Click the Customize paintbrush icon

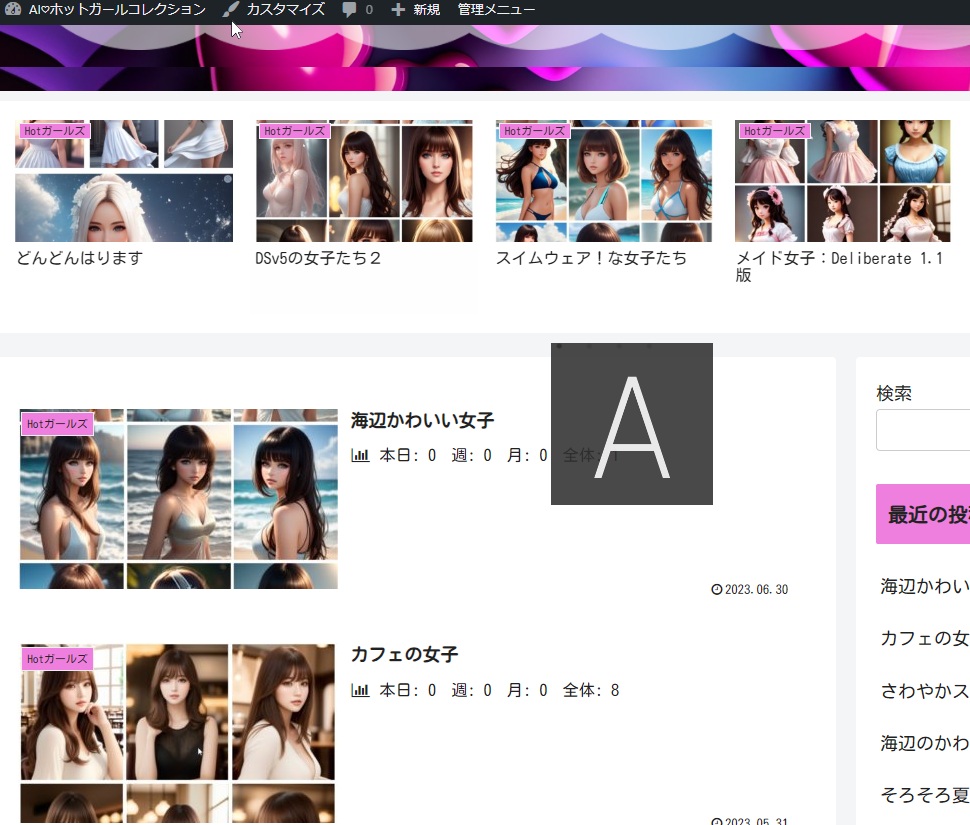coord(230,9)
